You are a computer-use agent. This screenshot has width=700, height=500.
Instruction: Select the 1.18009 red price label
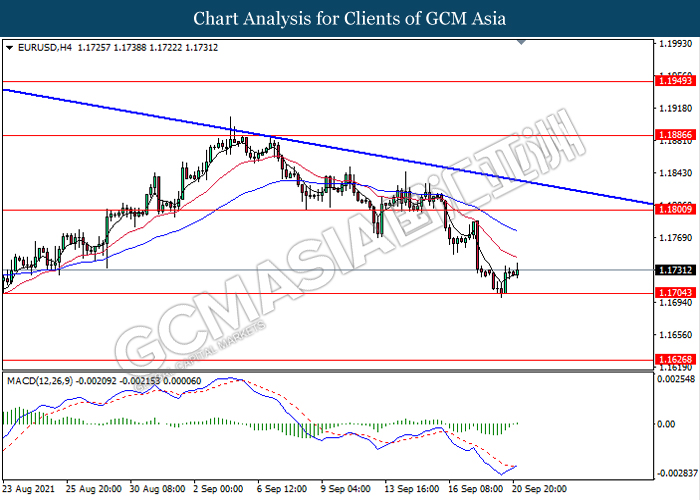(x=675, y=209)
